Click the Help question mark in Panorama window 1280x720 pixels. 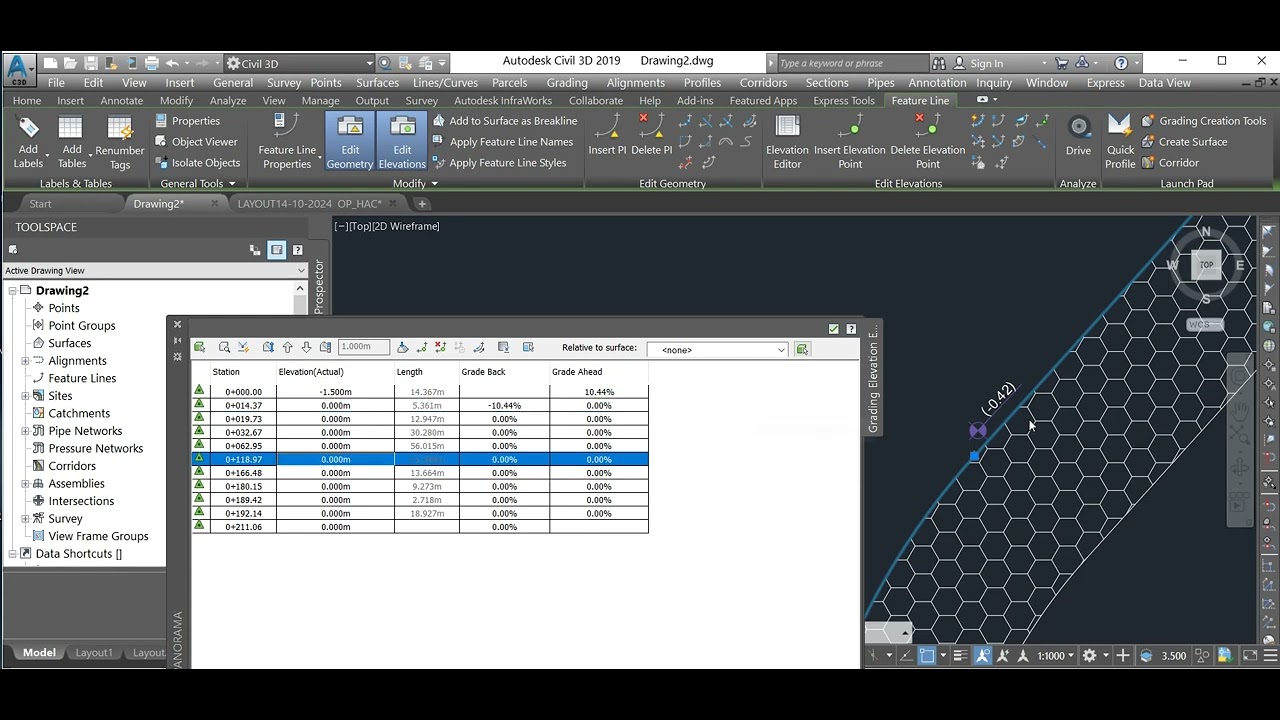851,329
